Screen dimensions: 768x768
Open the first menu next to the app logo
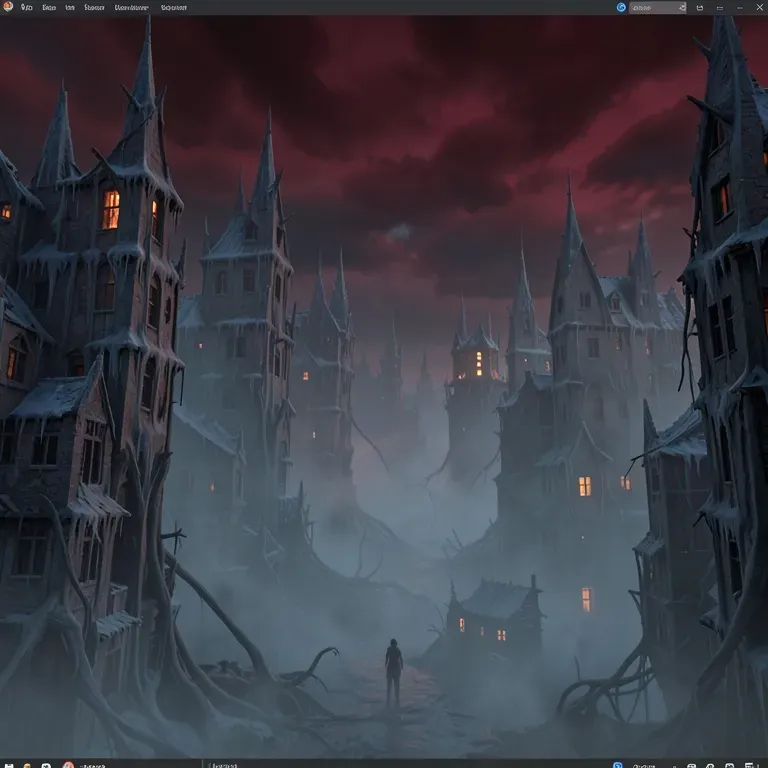(x=26, y=7)
